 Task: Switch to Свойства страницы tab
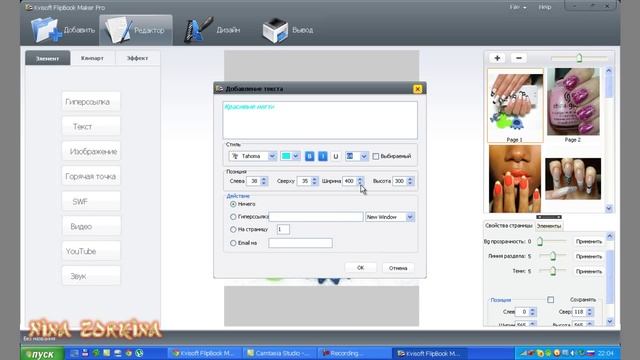point(509,226)
